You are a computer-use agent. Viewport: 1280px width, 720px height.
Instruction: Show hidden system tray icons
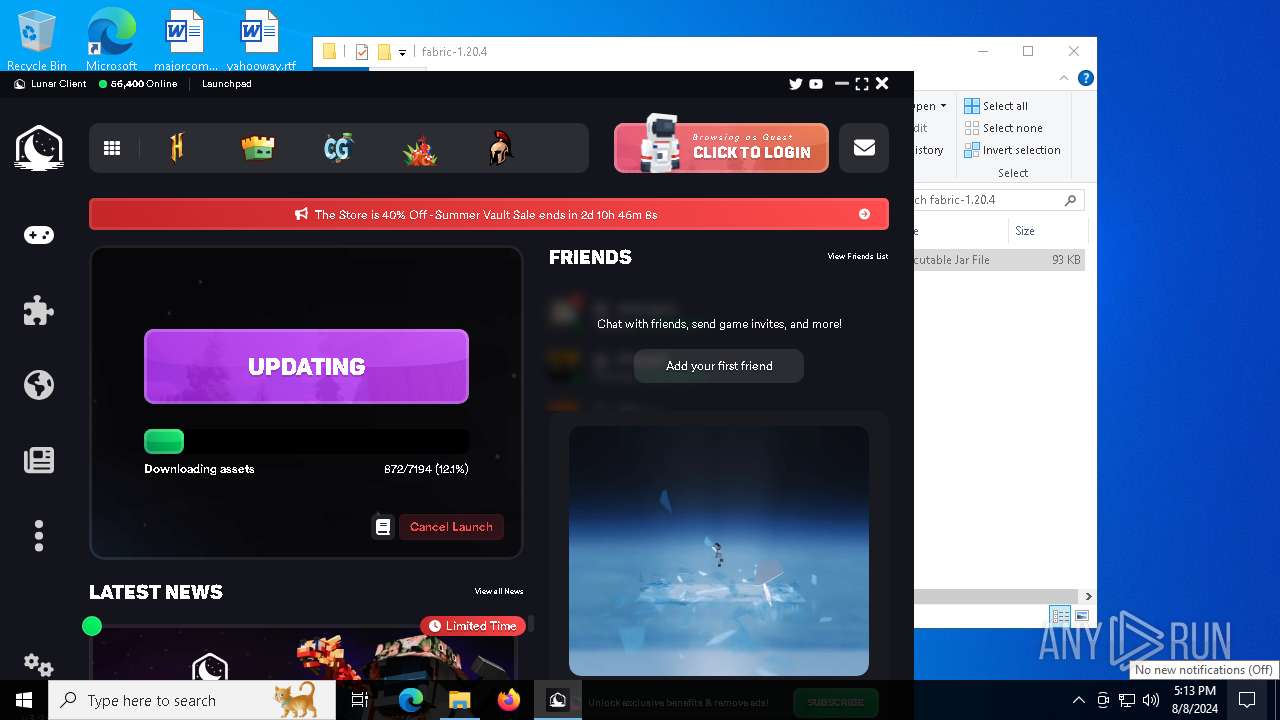tap(1078, 700)
